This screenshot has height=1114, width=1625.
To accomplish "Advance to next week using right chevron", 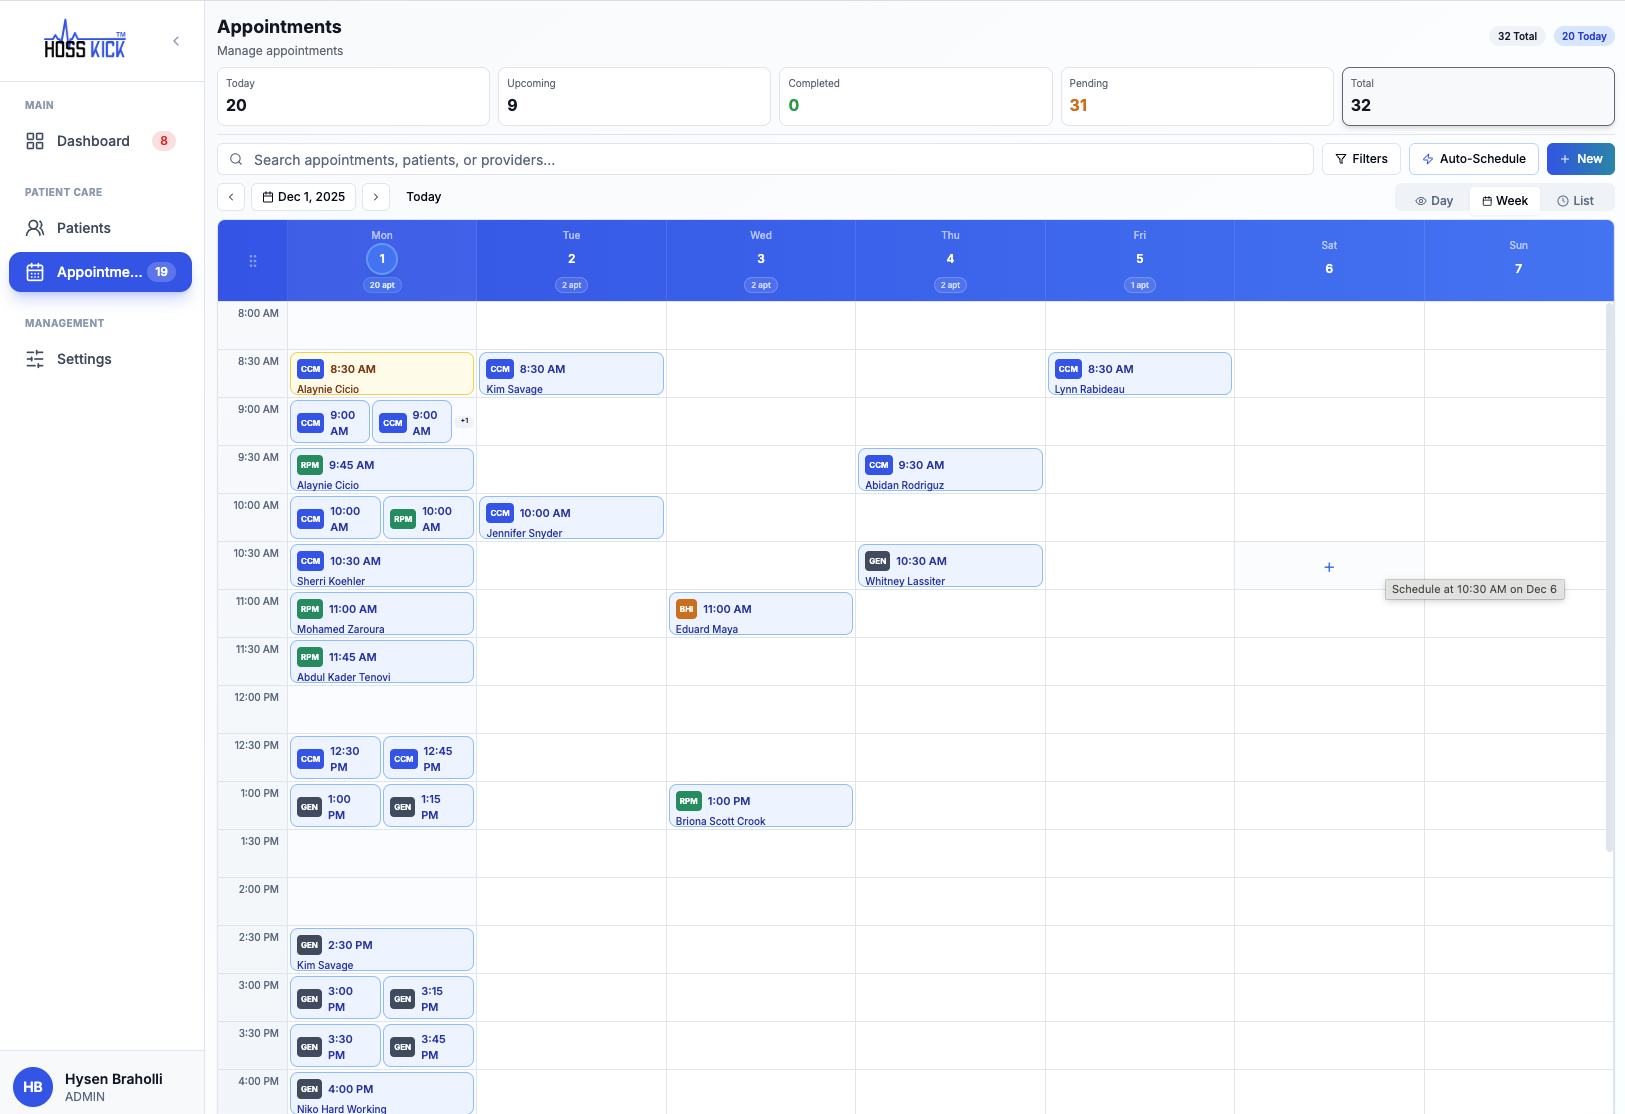I will click(375, 197).
